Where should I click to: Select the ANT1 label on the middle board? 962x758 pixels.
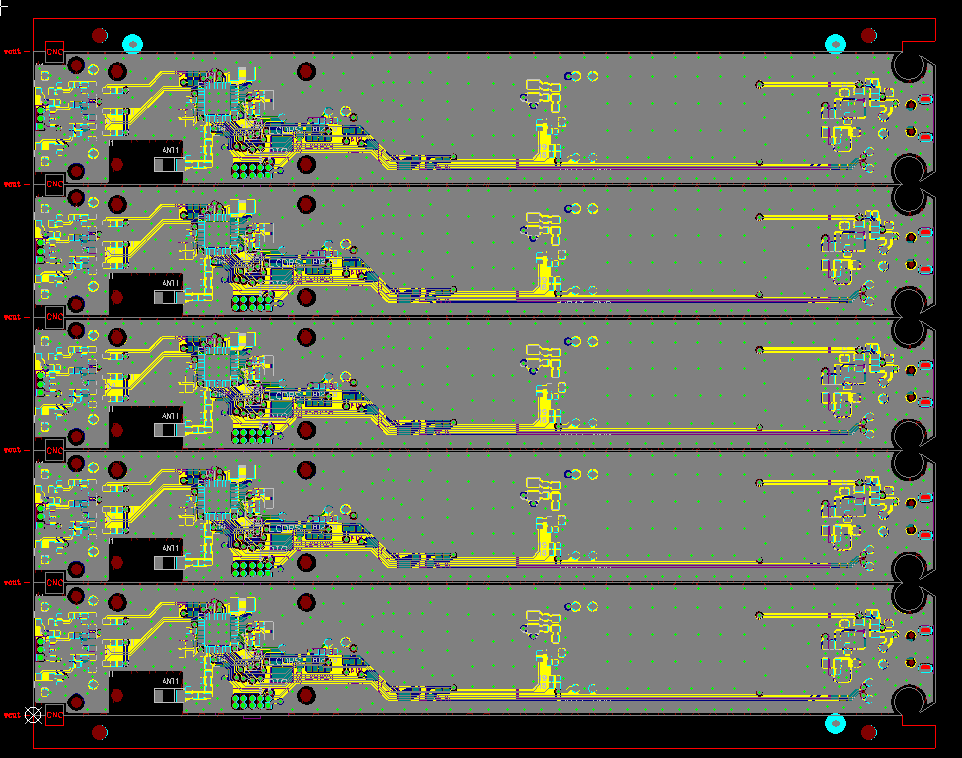(171, 416)
